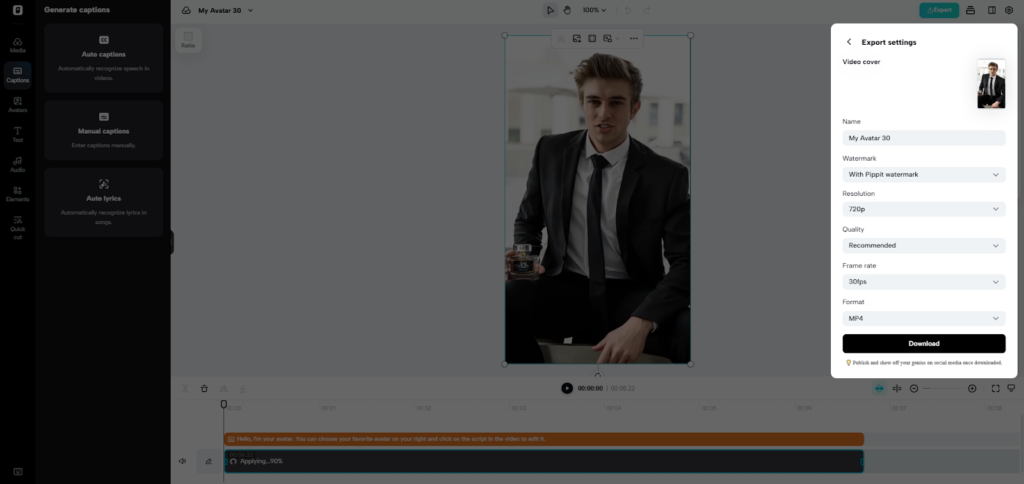The height and width of the screenshot is (484, 1024).
Task: Click the cloud save status icon
Action: pos(186,10)
